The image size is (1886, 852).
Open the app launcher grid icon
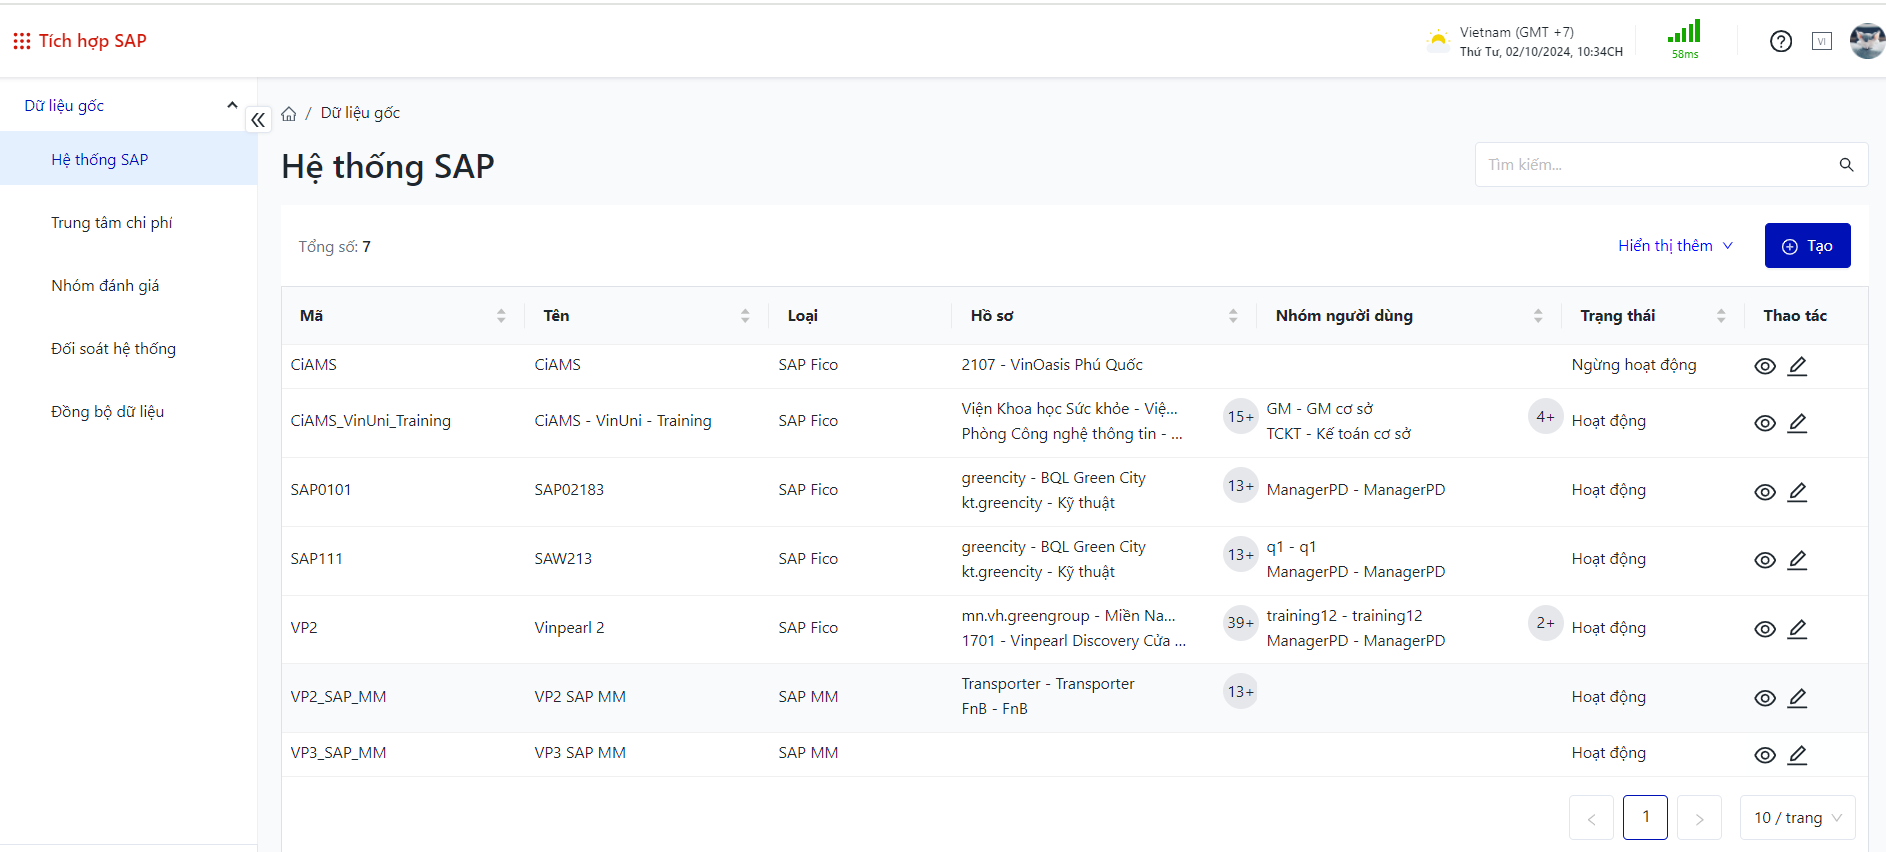point(21,41)
